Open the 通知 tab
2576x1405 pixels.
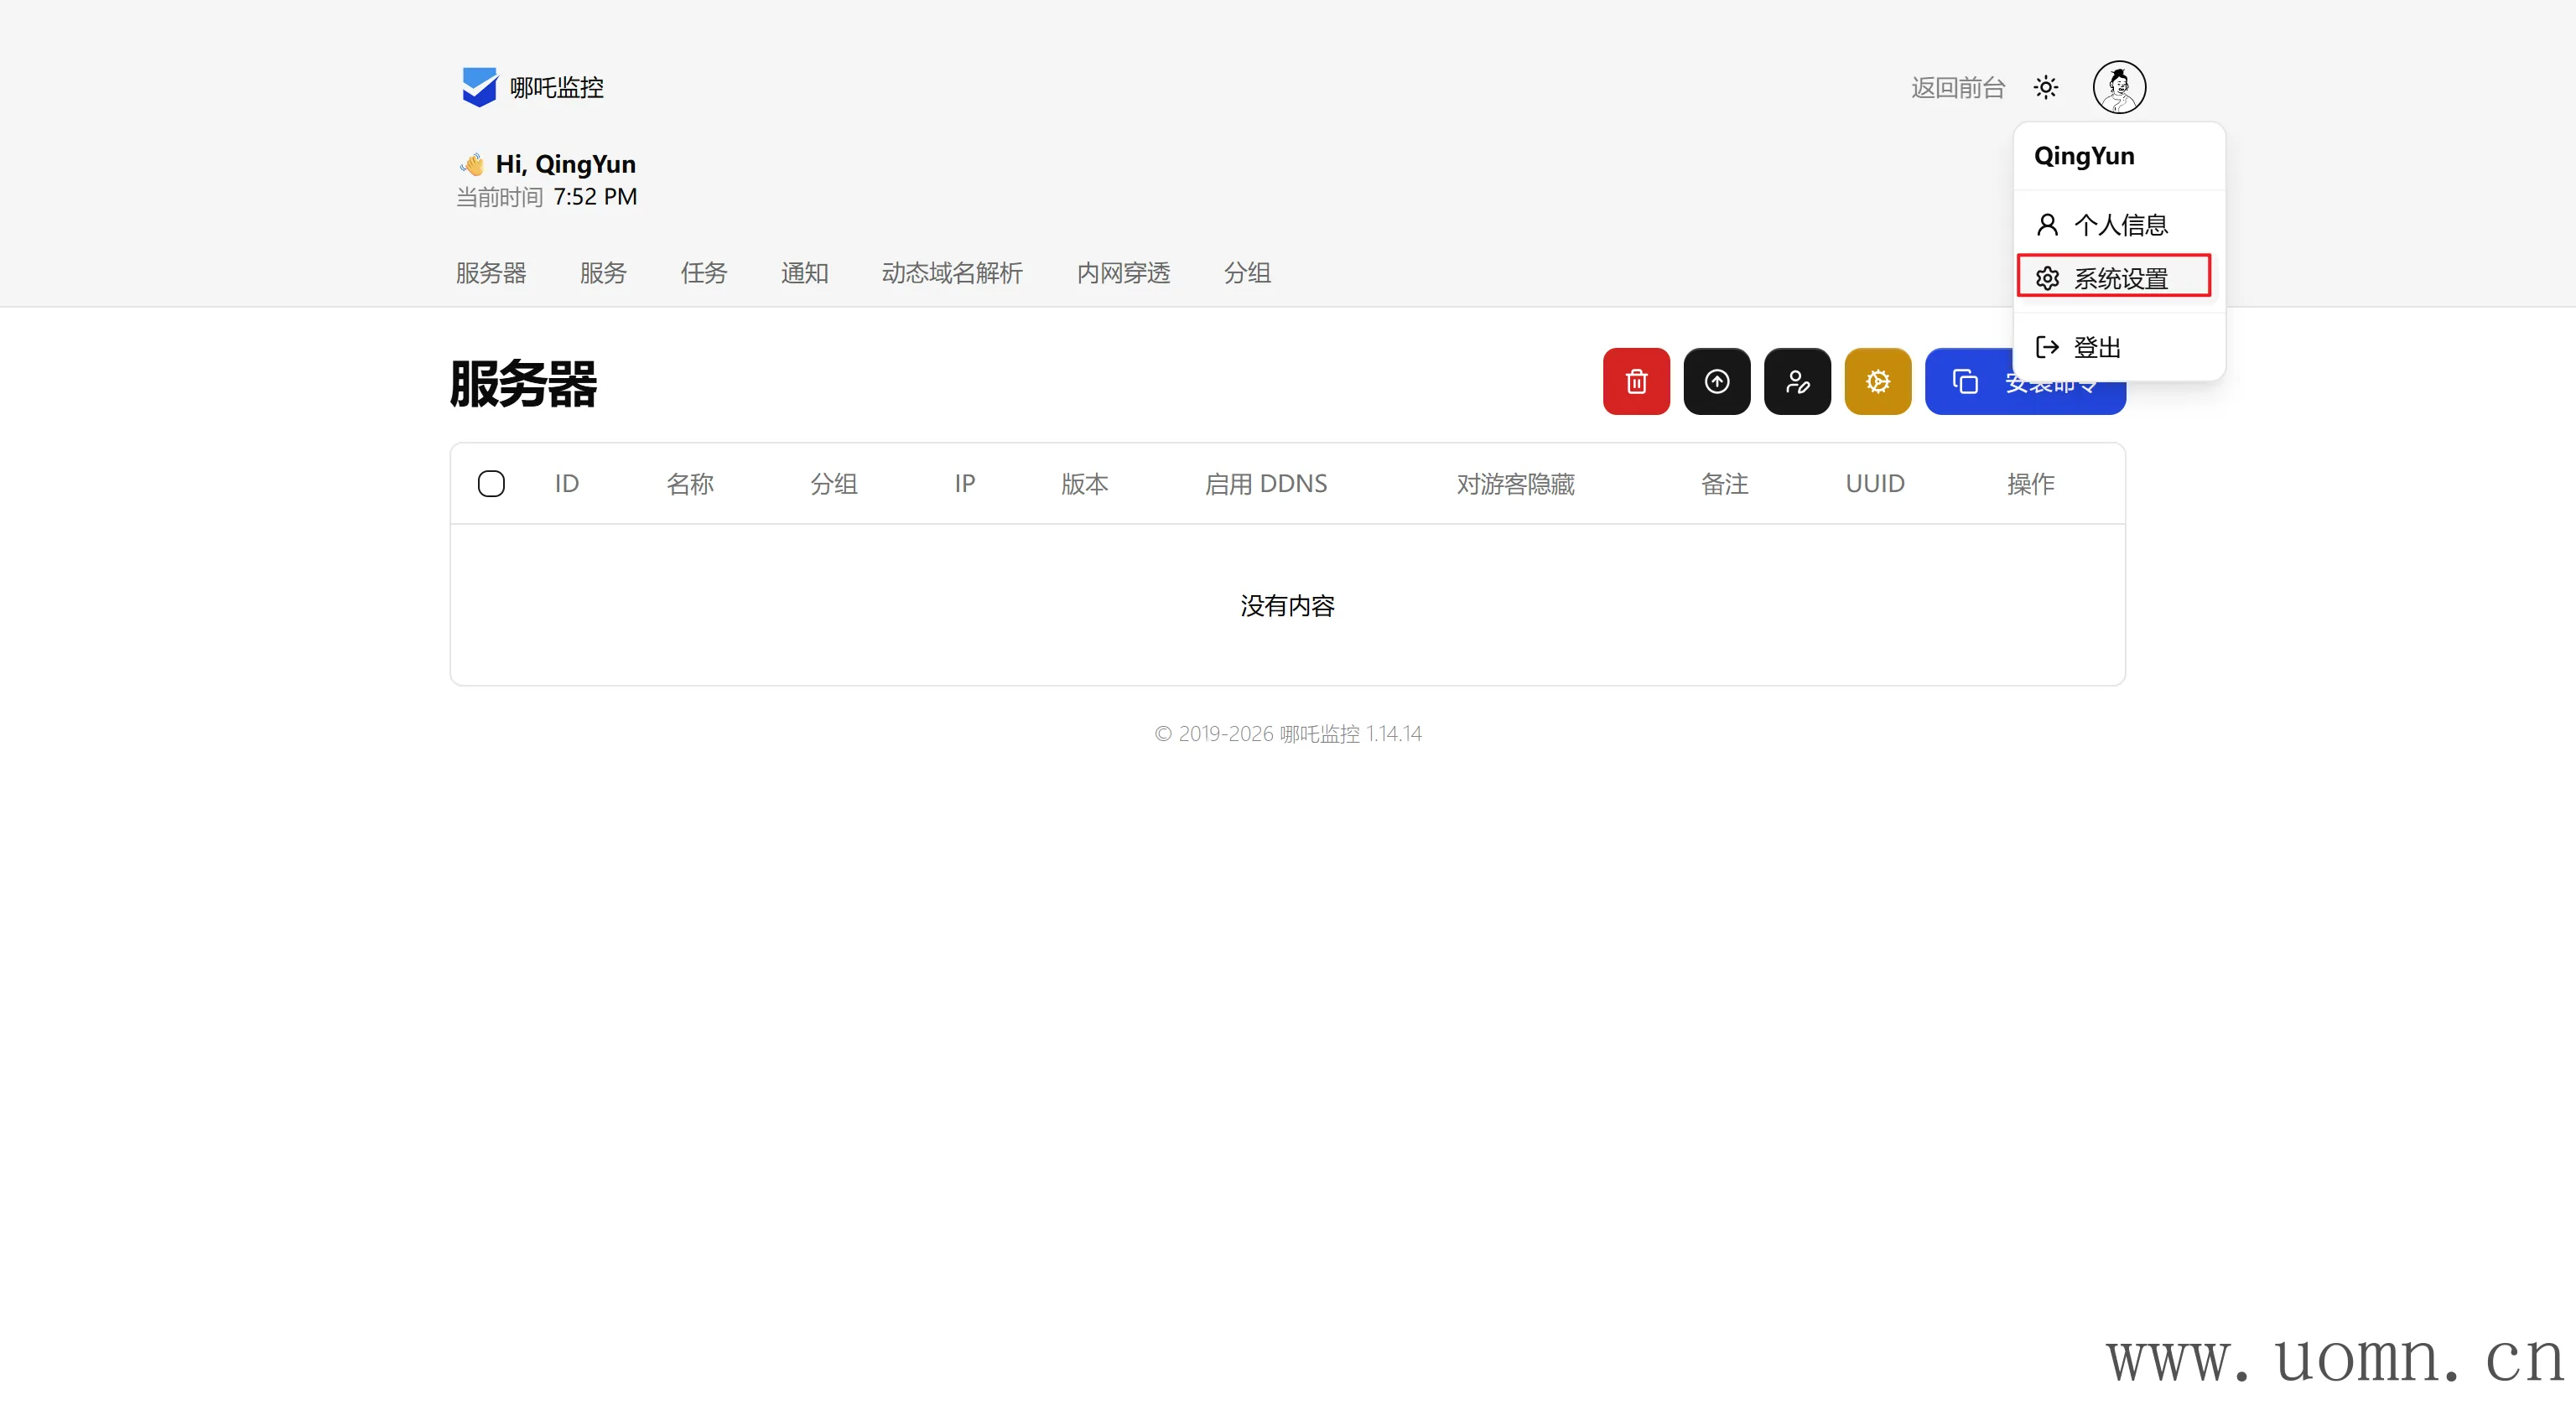pos(804,273)
